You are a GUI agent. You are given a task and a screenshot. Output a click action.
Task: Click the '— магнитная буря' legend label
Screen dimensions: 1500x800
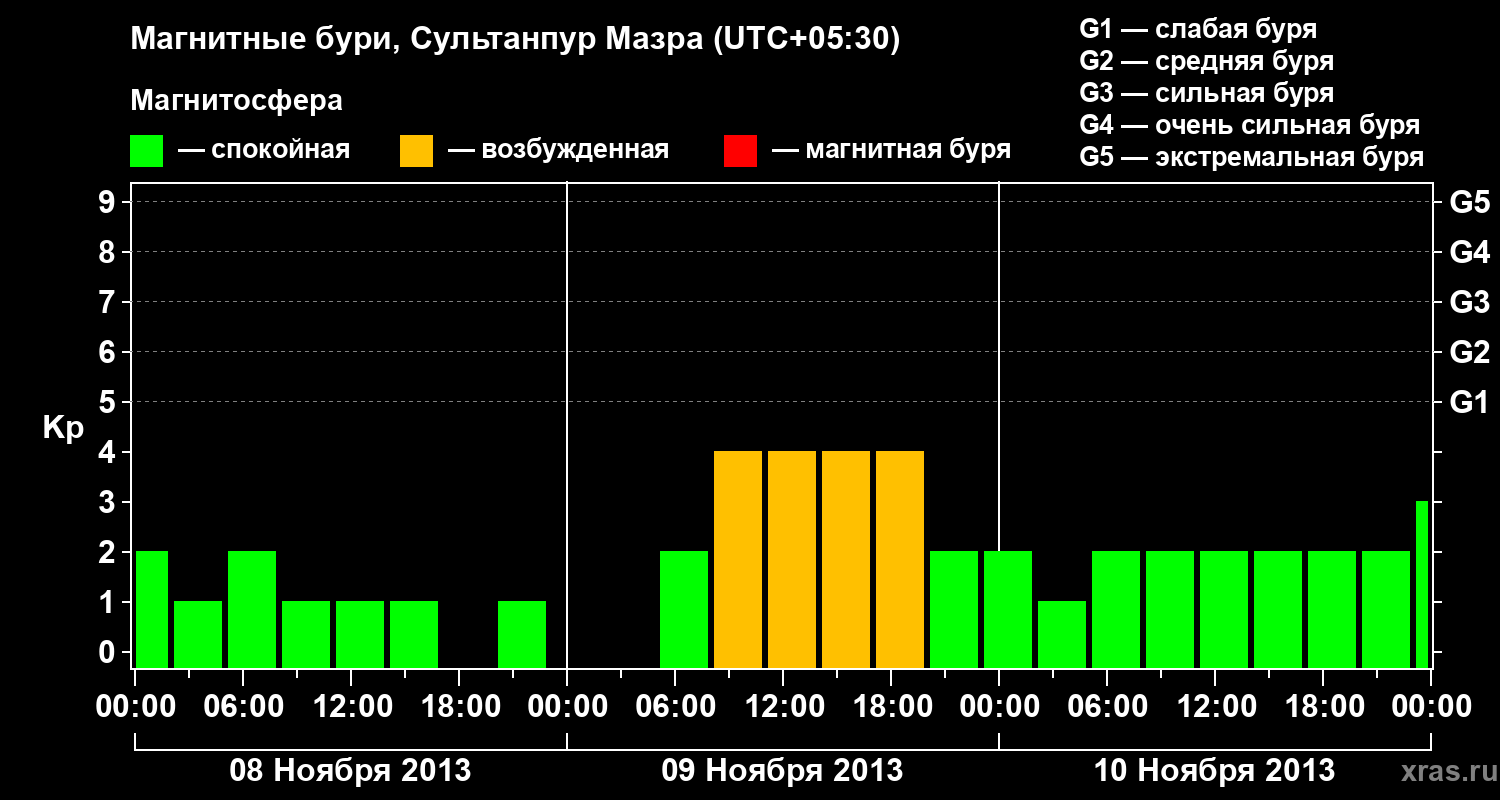tap(891, 151)
